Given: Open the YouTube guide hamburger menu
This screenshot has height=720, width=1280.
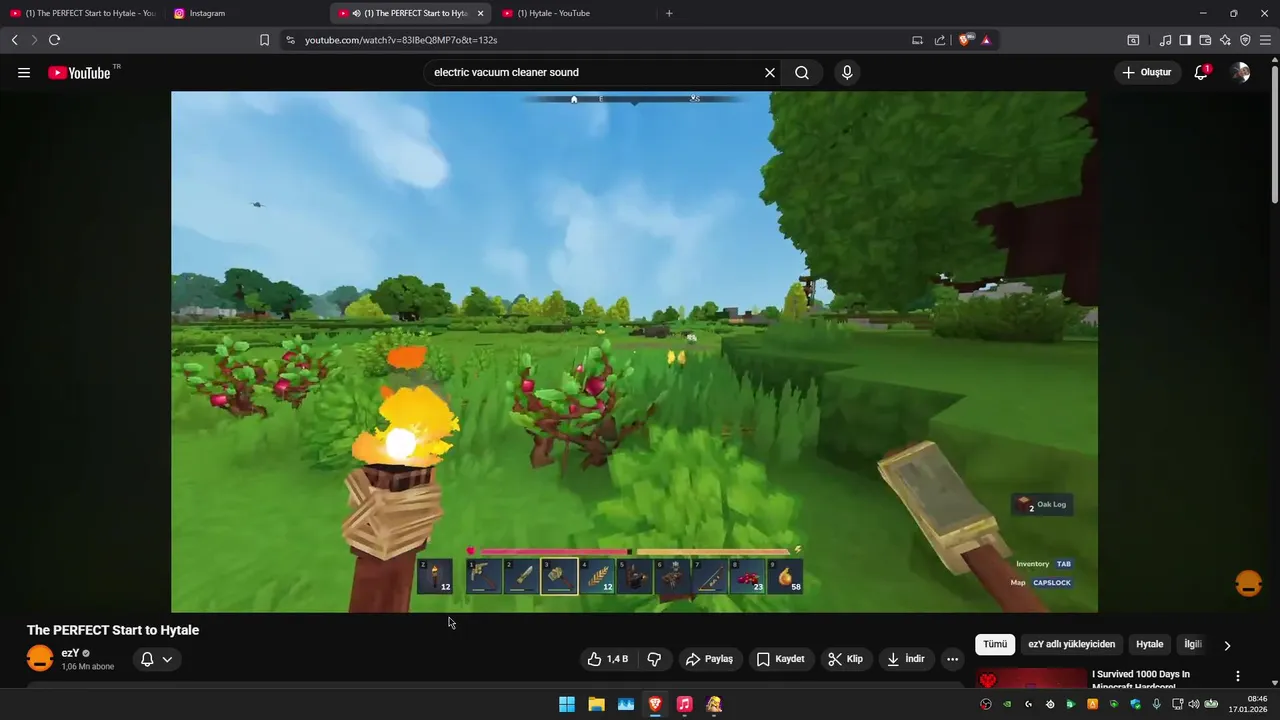Looking at the screenshot, I should [24, 73].
